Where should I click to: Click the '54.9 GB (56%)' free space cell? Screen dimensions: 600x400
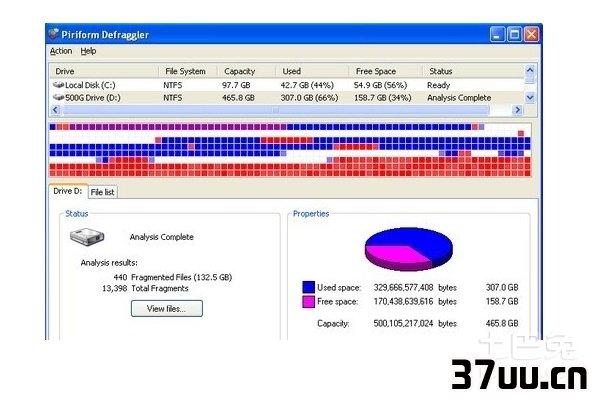[380, 85]
